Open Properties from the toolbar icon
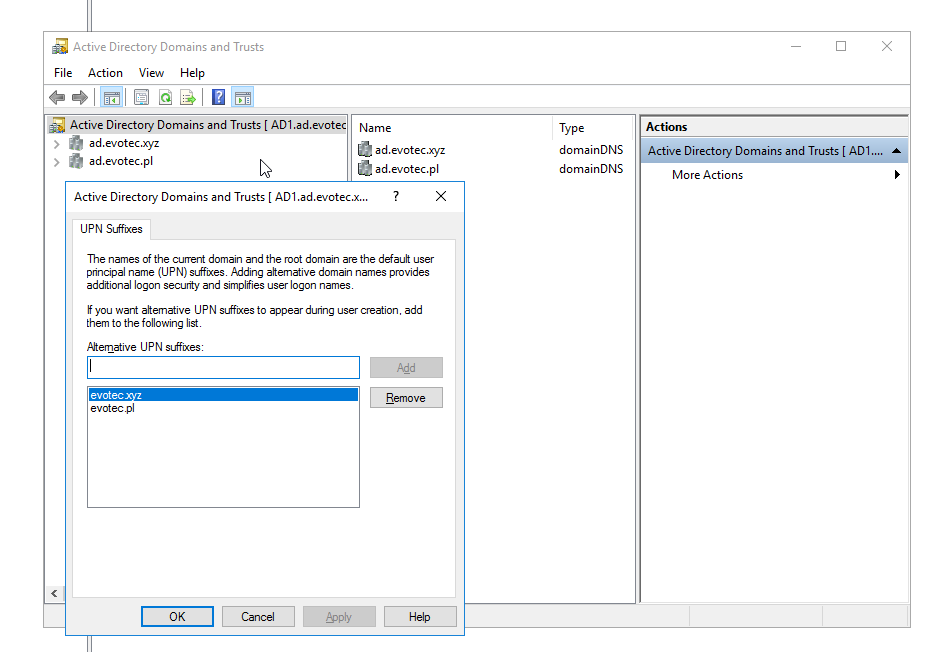Image resolution: width=935 pixels, height=652 pixels. (x=141, y=97)
